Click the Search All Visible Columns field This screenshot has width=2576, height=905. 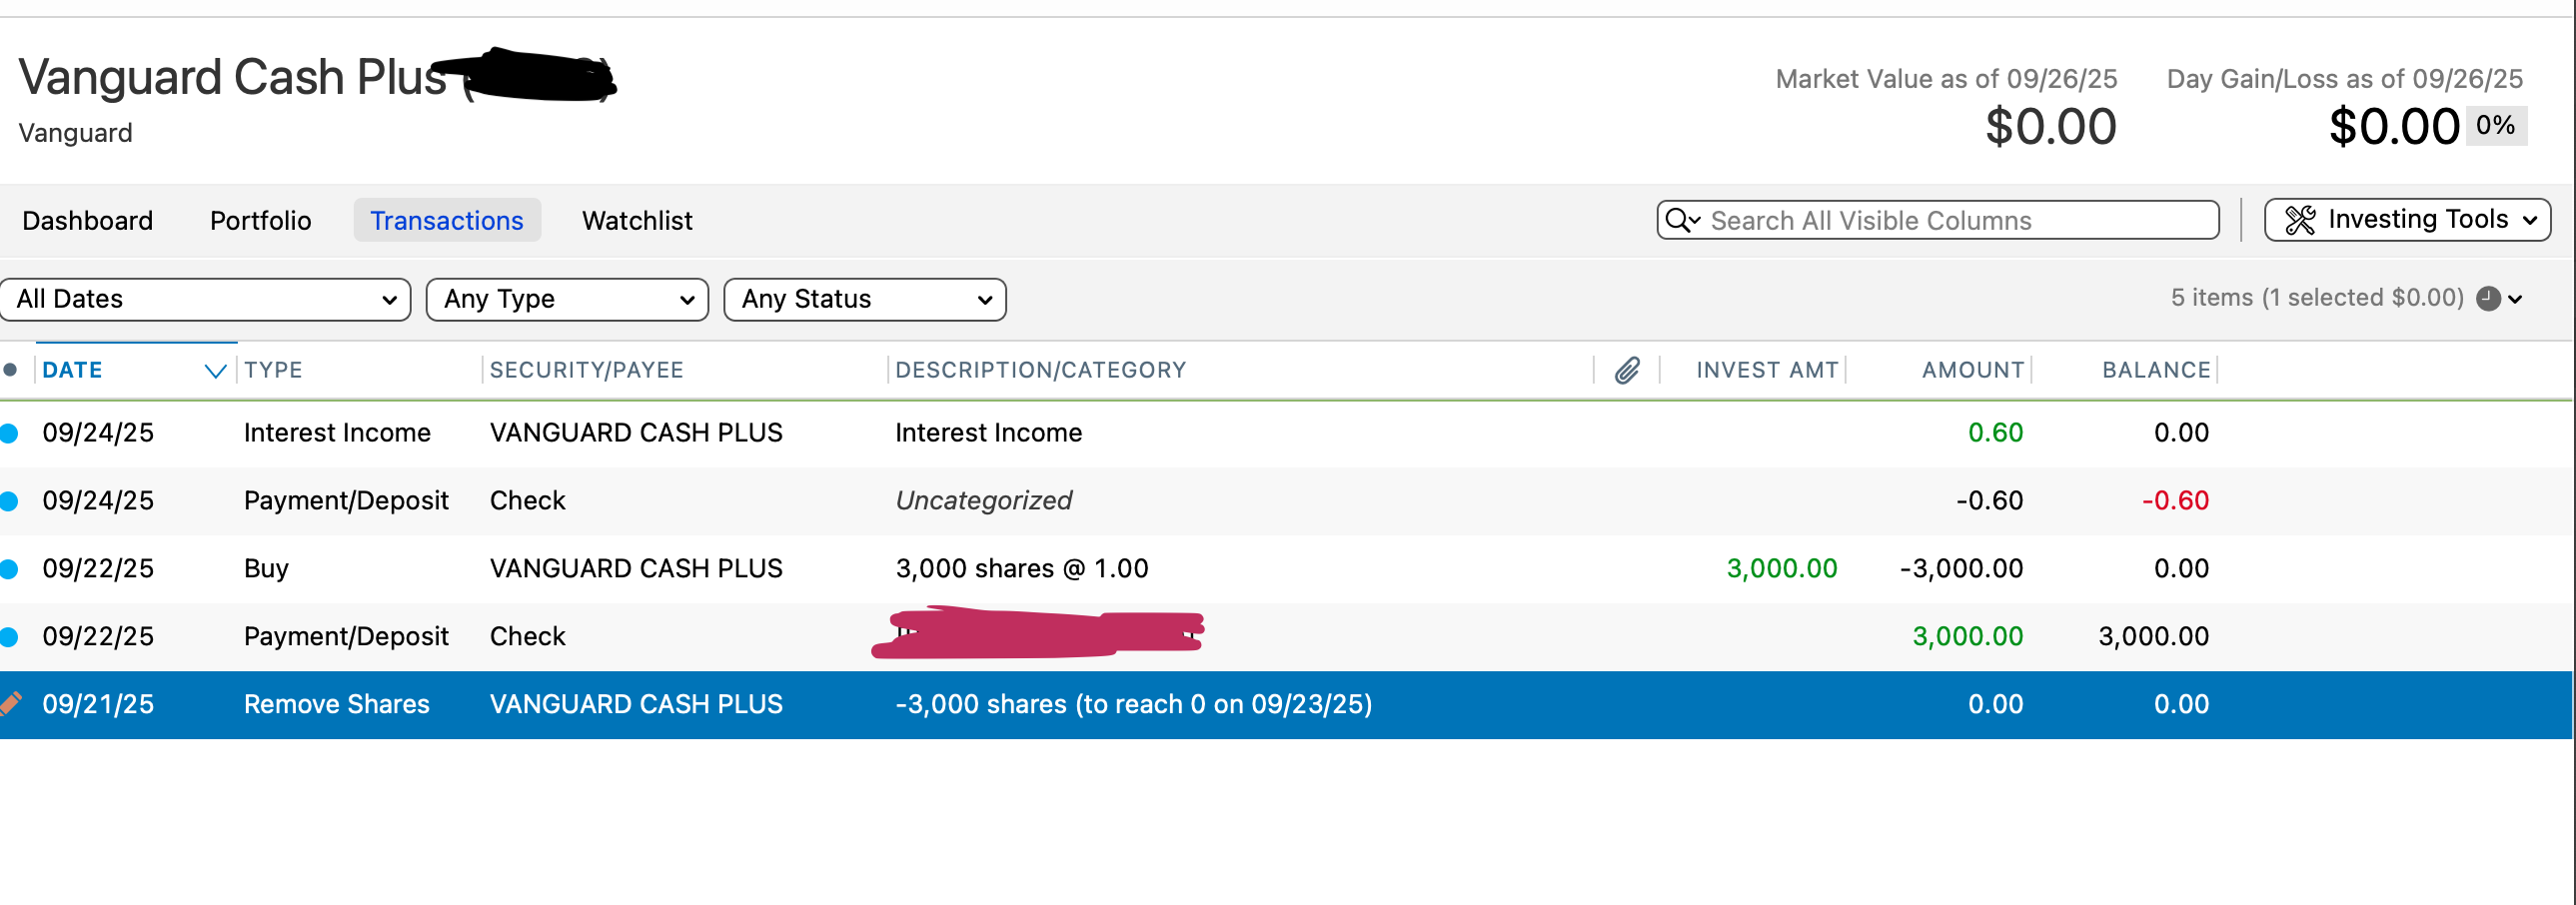[x=1938, y=220]
